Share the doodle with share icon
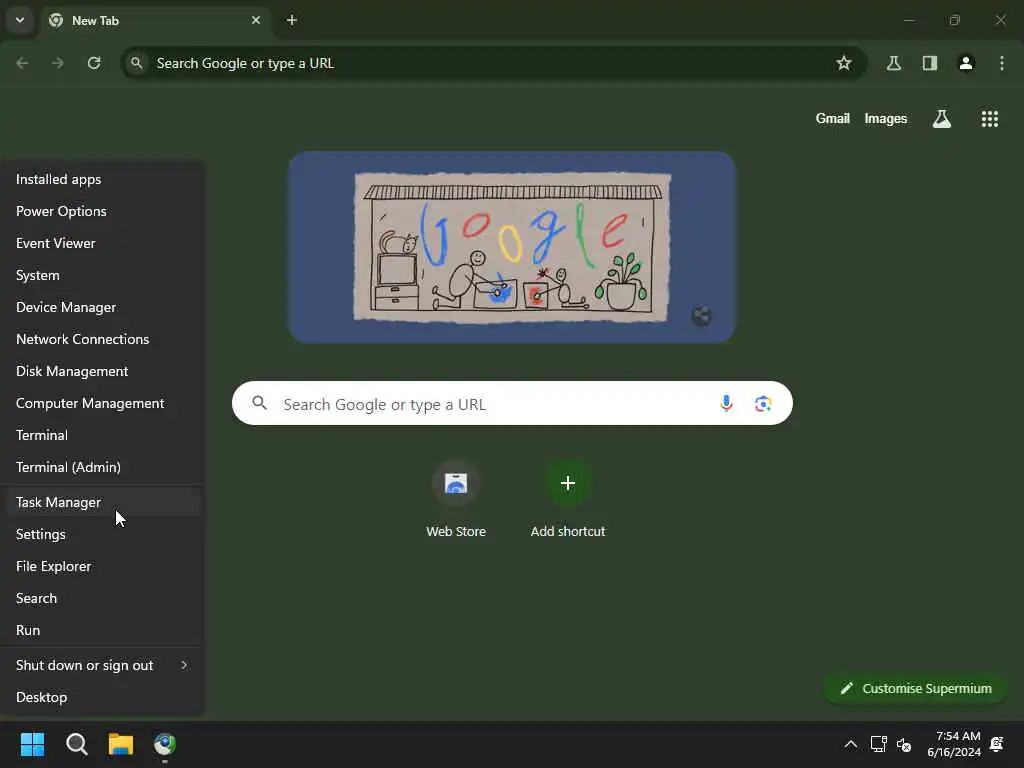 tap(701, 316)
